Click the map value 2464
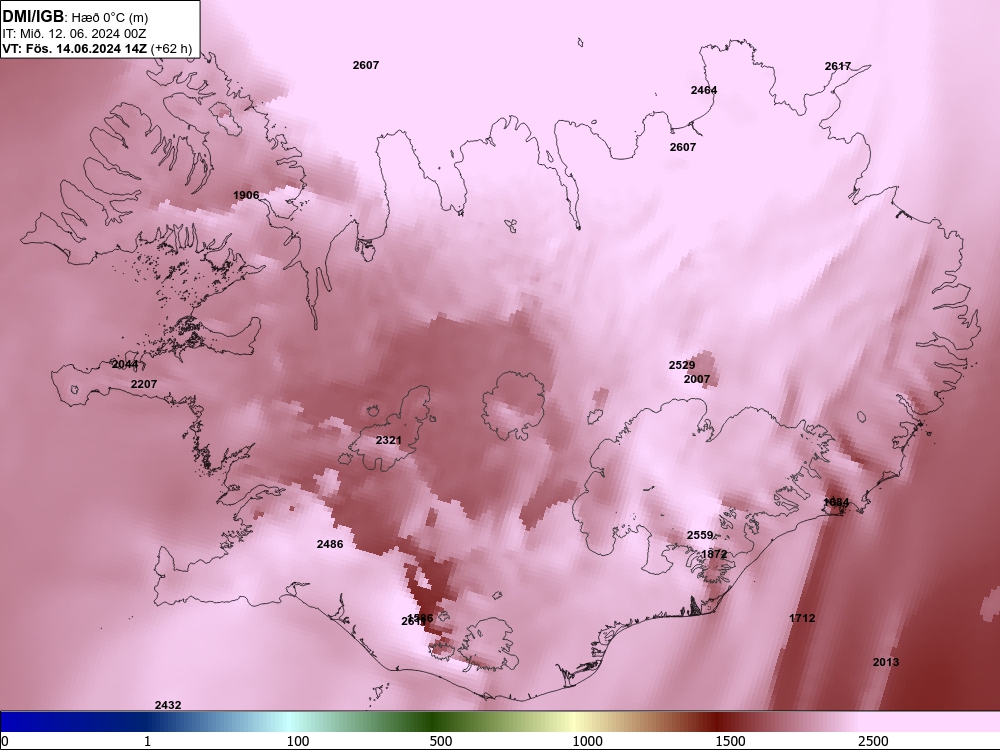 point(703,90)
